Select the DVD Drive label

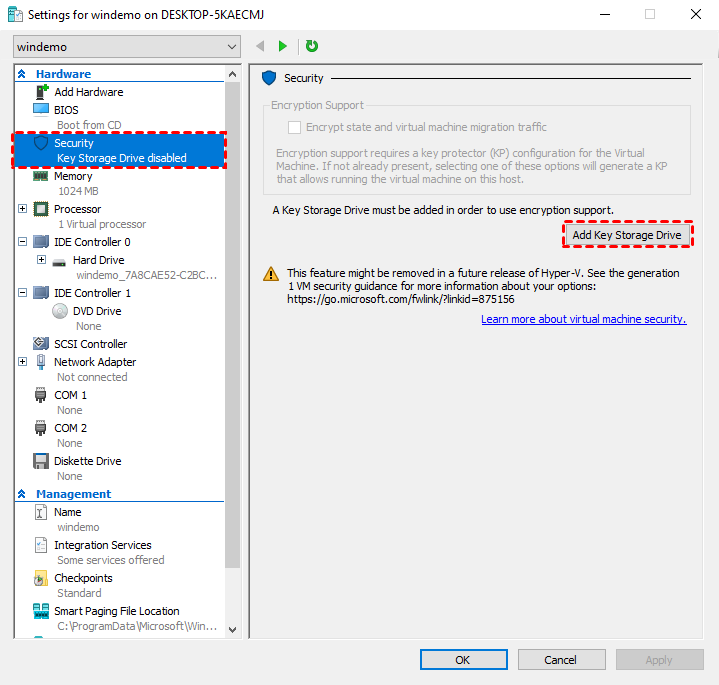pos(97,311)
